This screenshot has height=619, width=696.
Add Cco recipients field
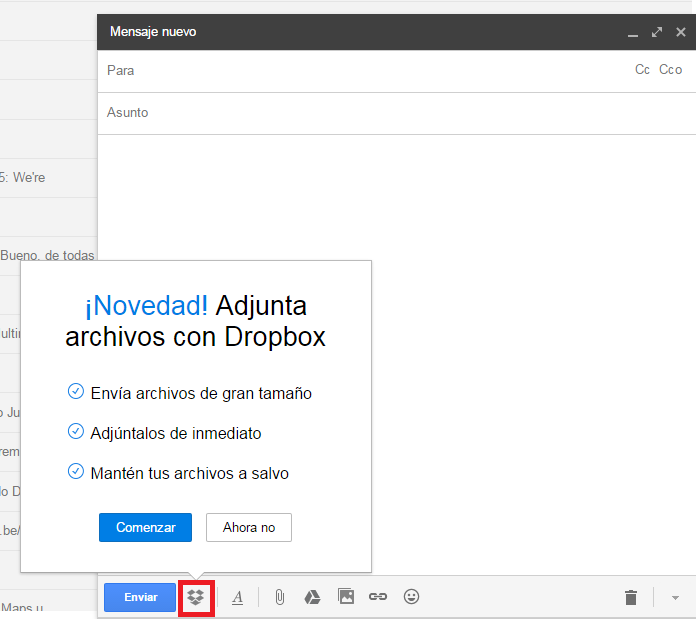(670, 70)
